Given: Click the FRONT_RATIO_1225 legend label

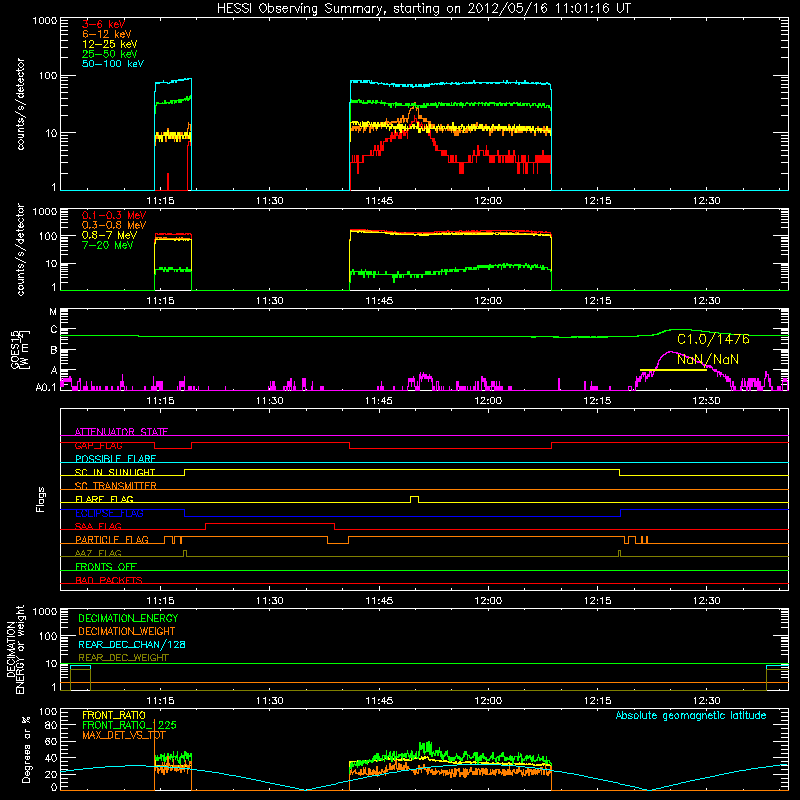Looking at the screenshot, I should [129, 725].
